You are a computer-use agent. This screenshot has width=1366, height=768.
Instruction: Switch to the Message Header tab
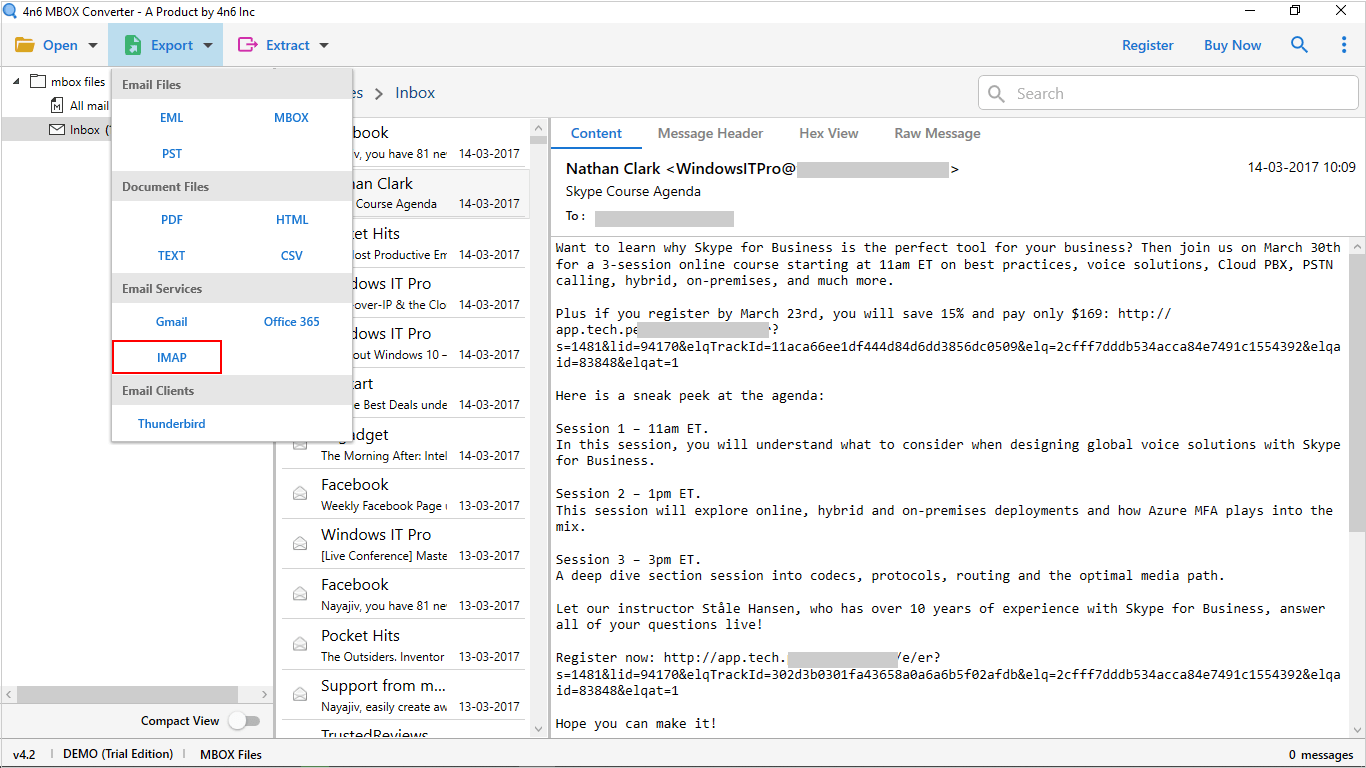[x=710, y=133]
